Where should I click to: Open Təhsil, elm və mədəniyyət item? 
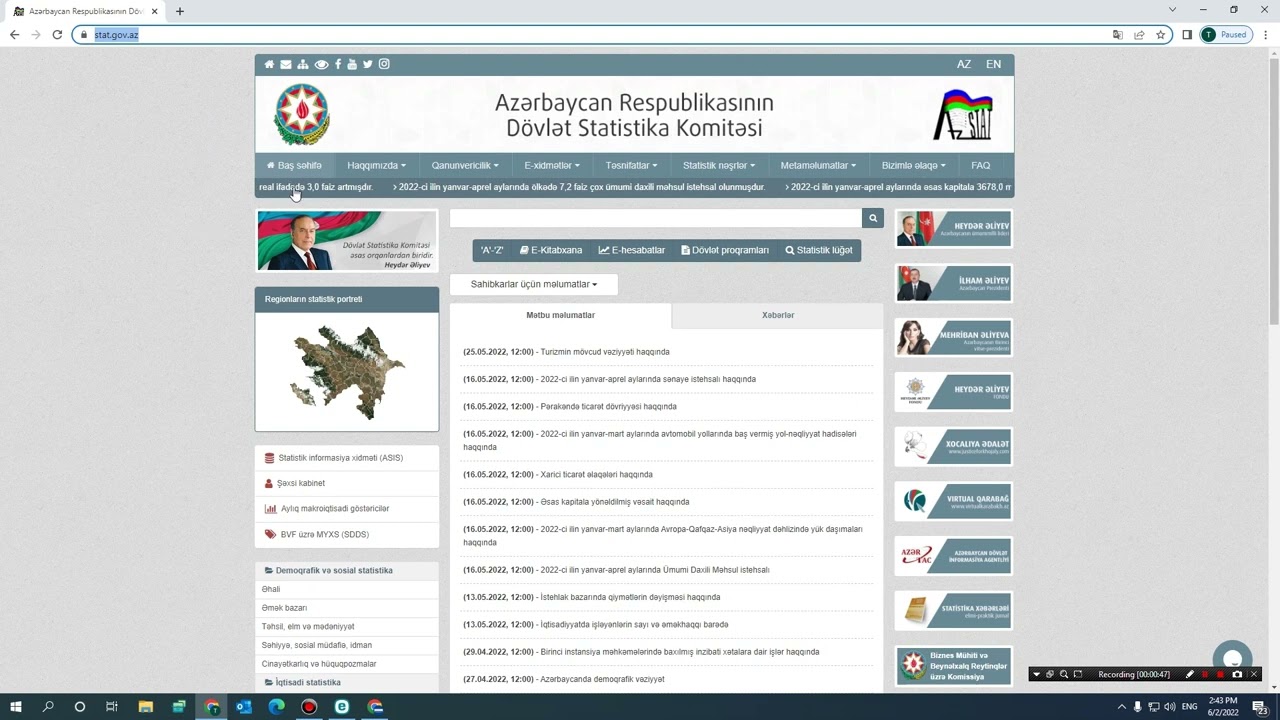[x=308, y=627]
